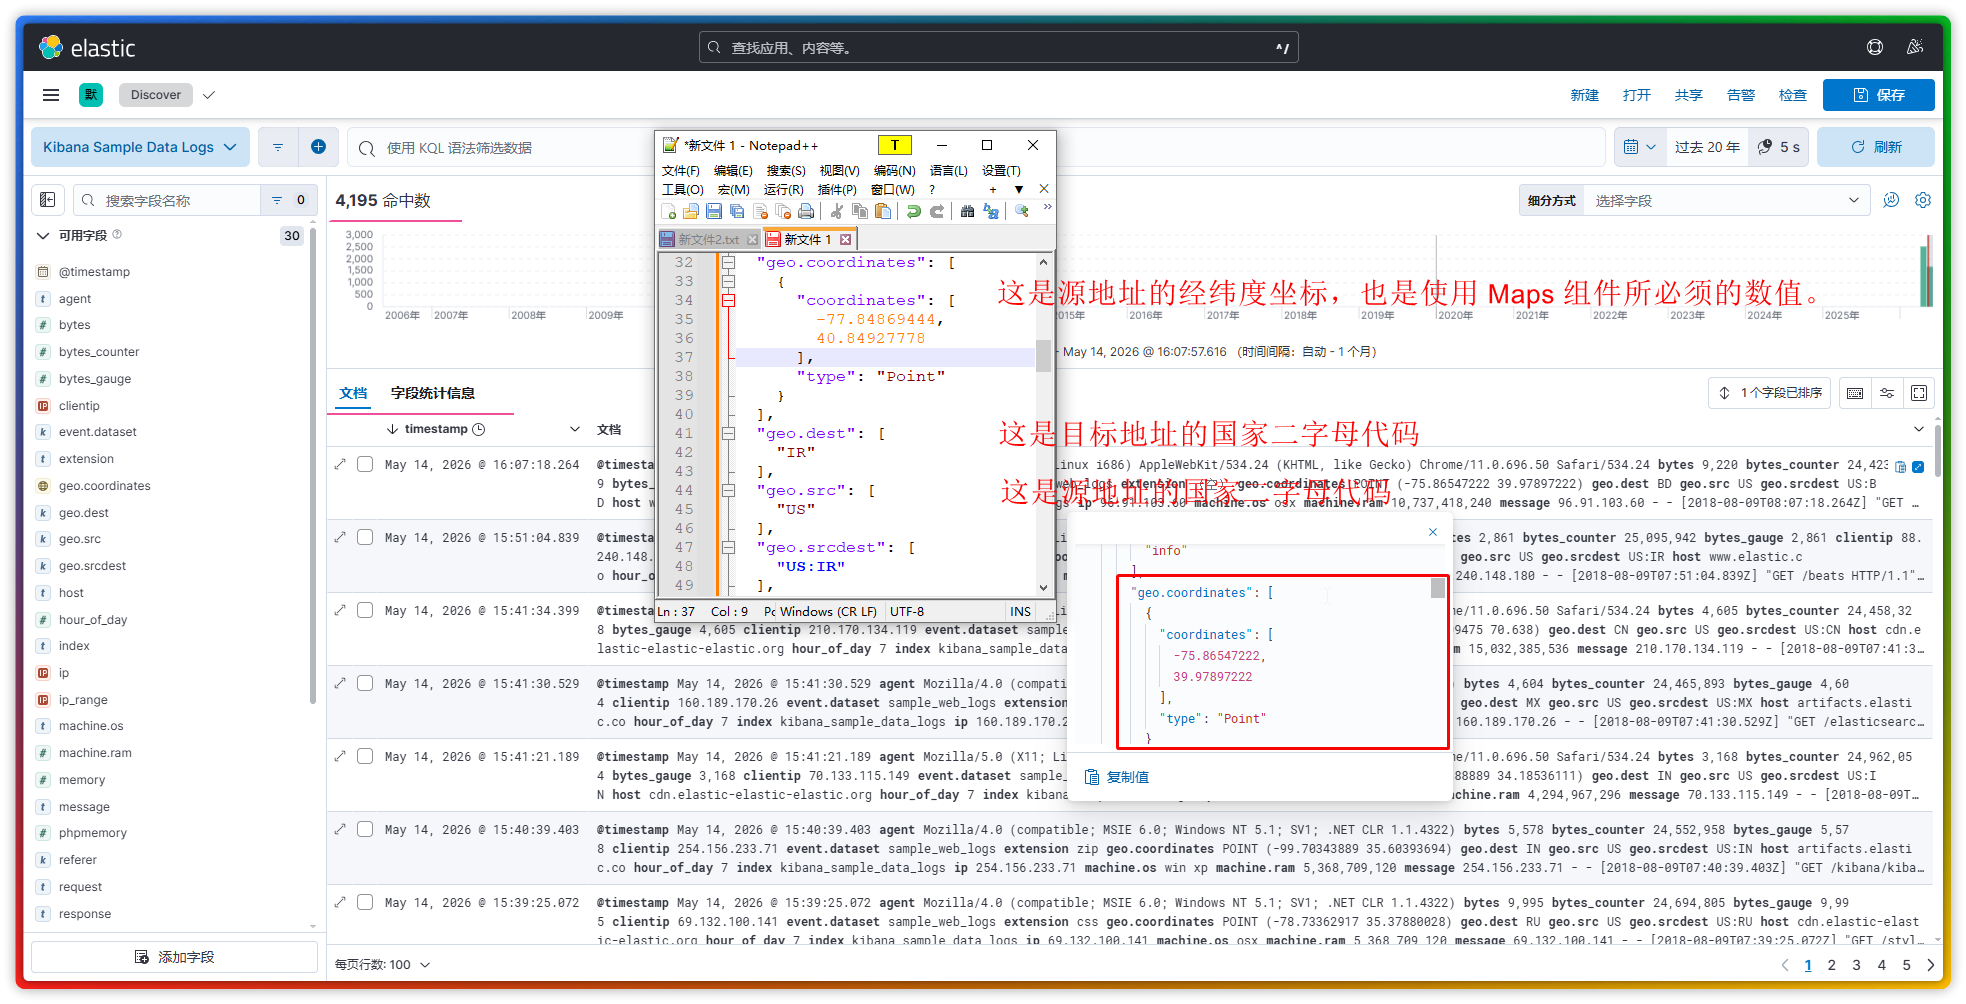Screen dimensions: 1966x1004
Task: Switch to the 字段统计信息 tab
Action: click(433, 393)
